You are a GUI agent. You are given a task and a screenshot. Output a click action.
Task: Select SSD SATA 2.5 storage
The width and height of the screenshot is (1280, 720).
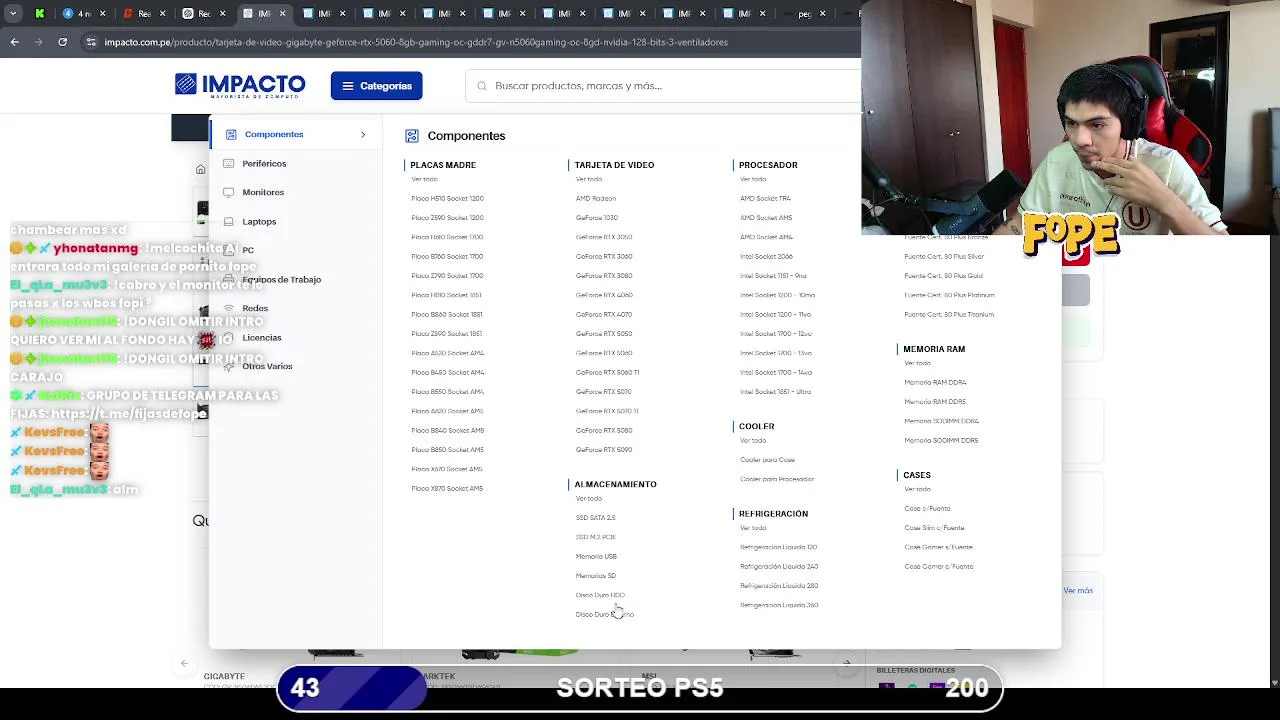(x=596, y=518)
